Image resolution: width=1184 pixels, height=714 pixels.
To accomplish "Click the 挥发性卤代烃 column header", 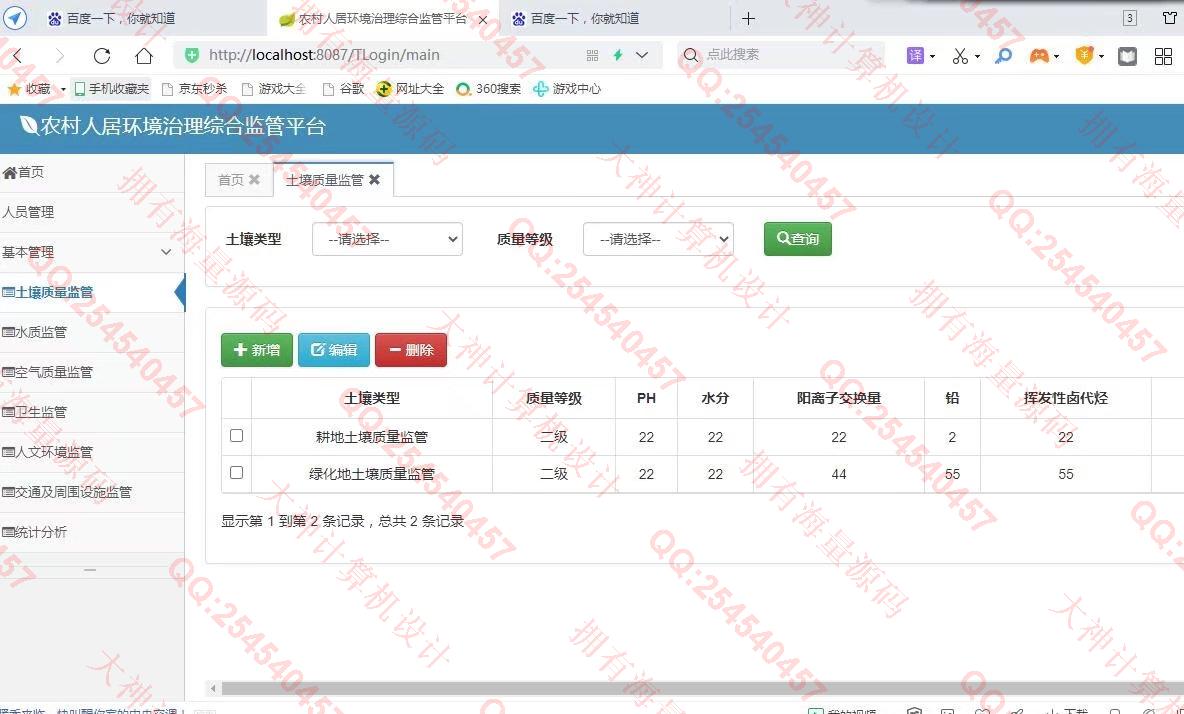I will [1065, 399].
